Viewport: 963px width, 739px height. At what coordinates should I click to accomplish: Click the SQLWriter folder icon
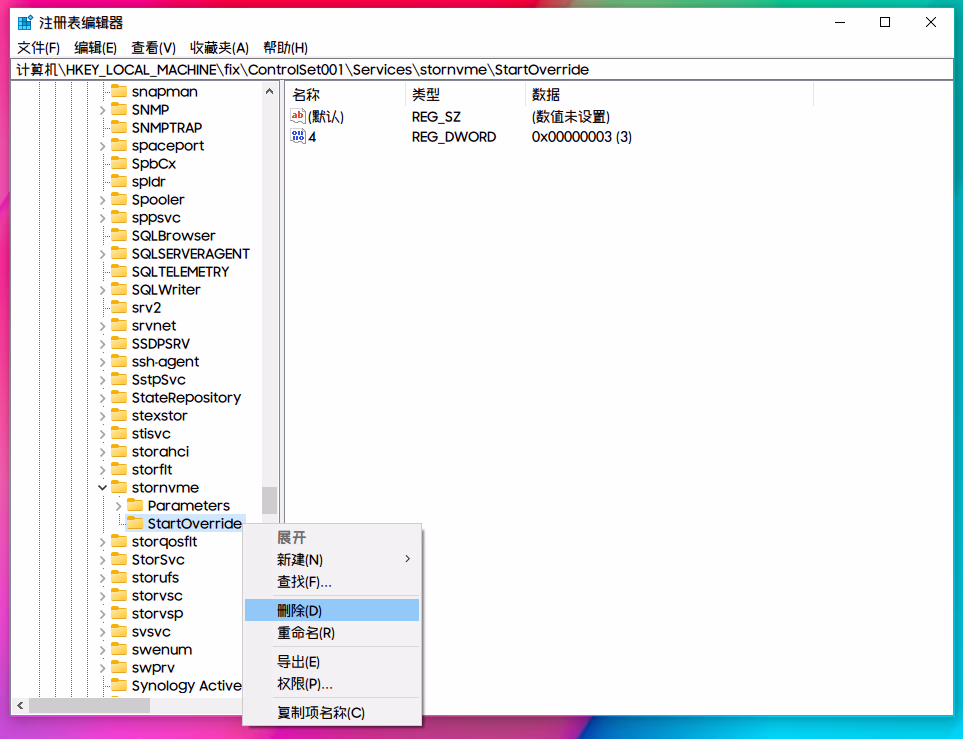(119, 290)
